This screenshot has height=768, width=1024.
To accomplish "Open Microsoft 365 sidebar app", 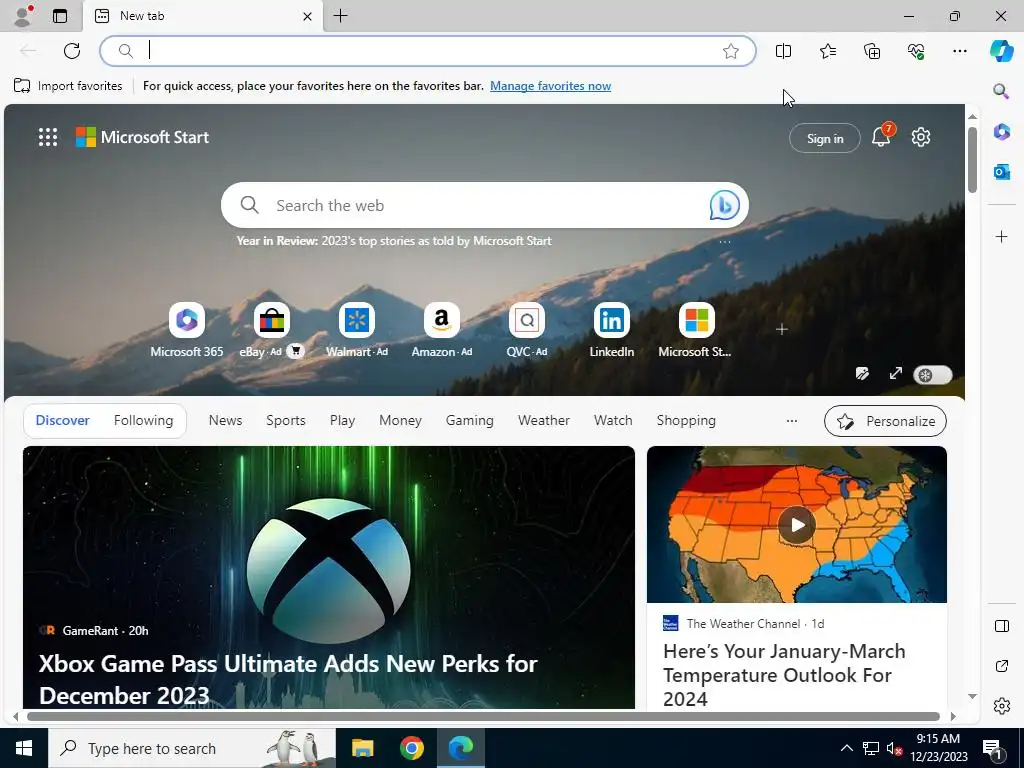I will (x=1002, y=132).
